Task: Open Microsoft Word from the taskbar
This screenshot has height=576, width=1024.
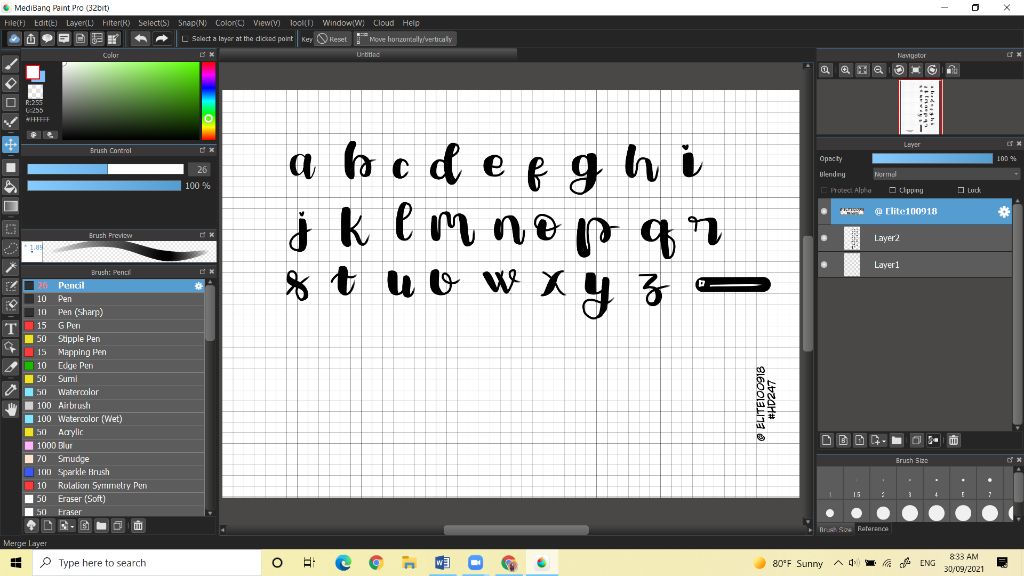Action: (x=442, y=563)
